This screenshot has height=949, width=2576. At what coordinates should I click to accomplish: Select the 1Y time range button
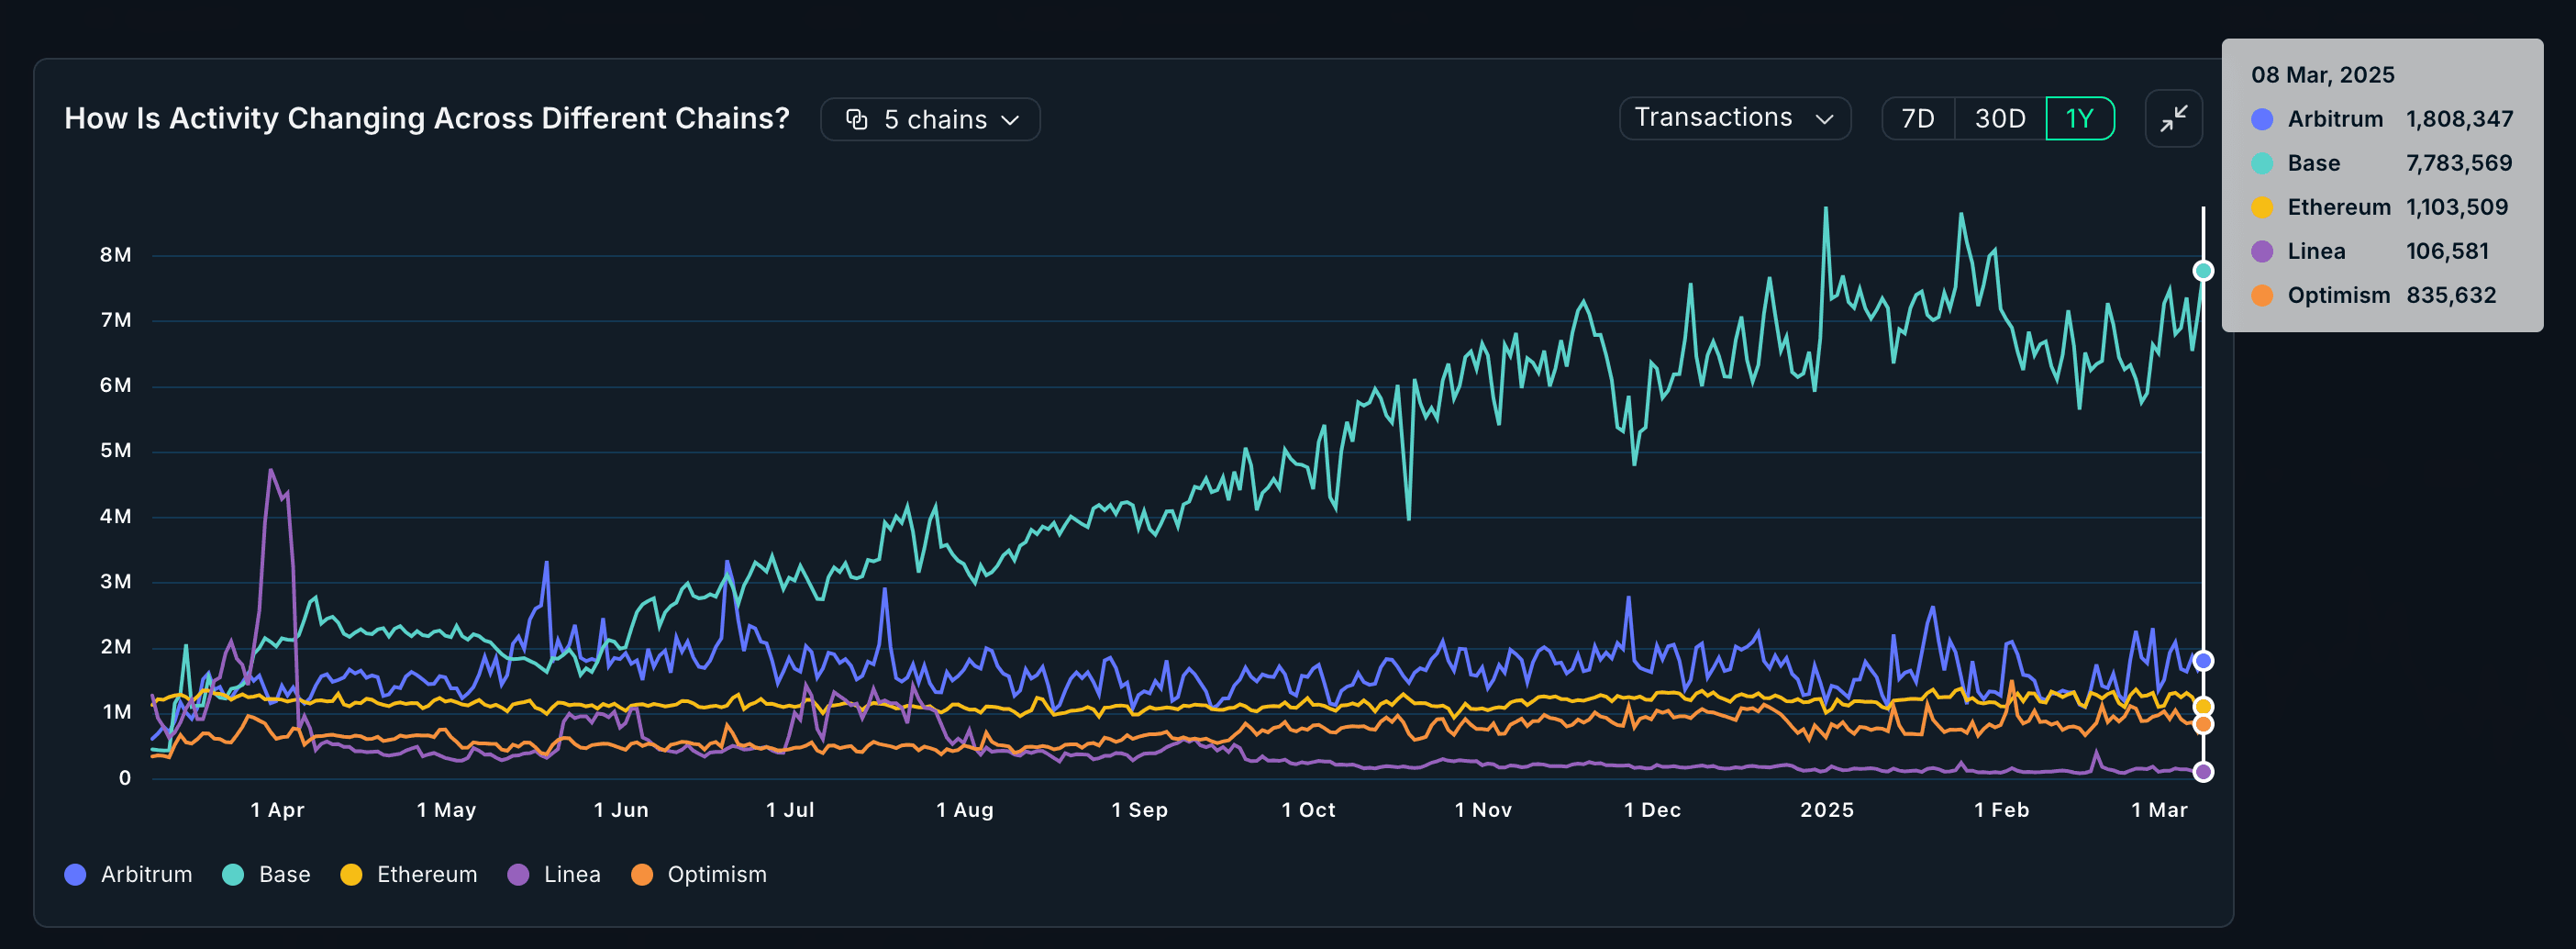click(2079, 119)
